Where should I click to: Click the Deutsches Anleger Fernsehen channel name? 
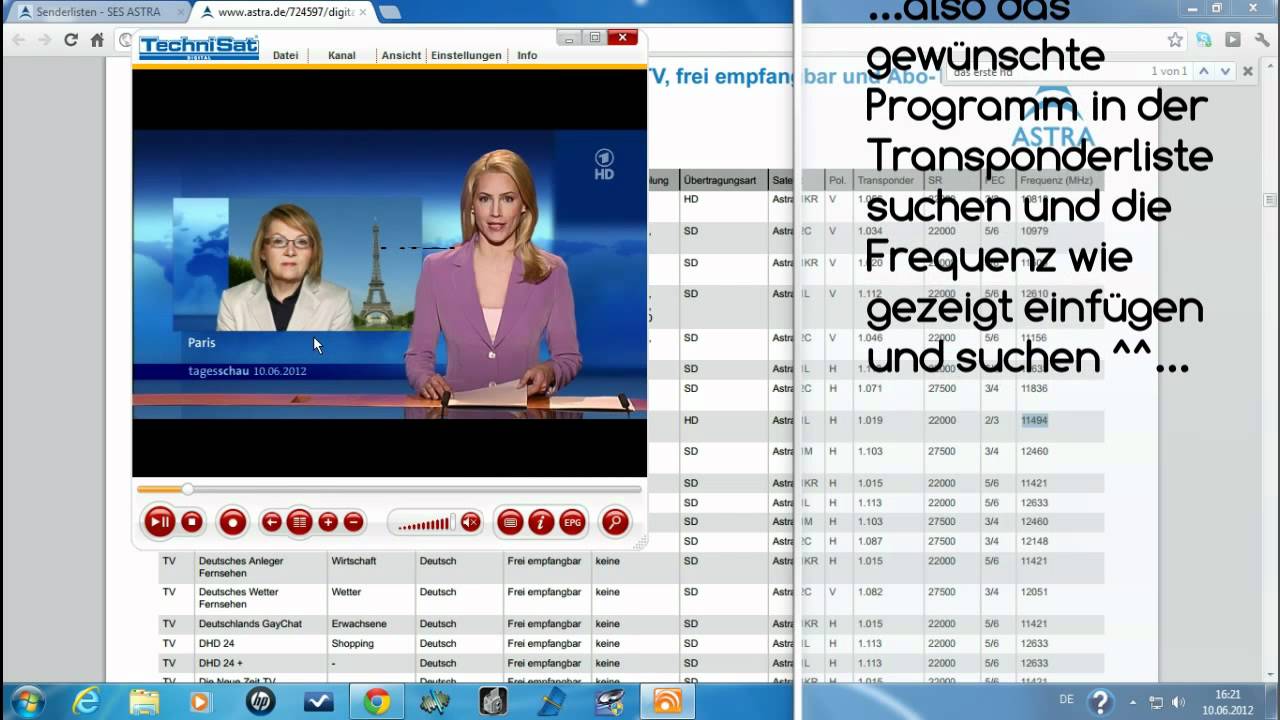[x=241, y=567]
